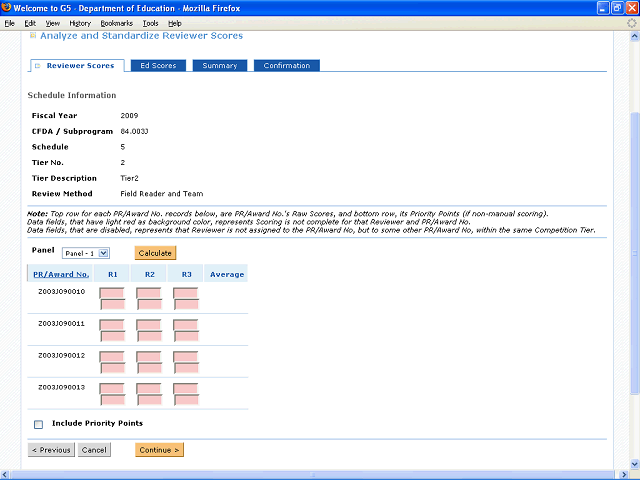The width and height of the screenshot is (640, 480).
Task: Open the Panel - 1 dropdown
Action: [85, 253]
